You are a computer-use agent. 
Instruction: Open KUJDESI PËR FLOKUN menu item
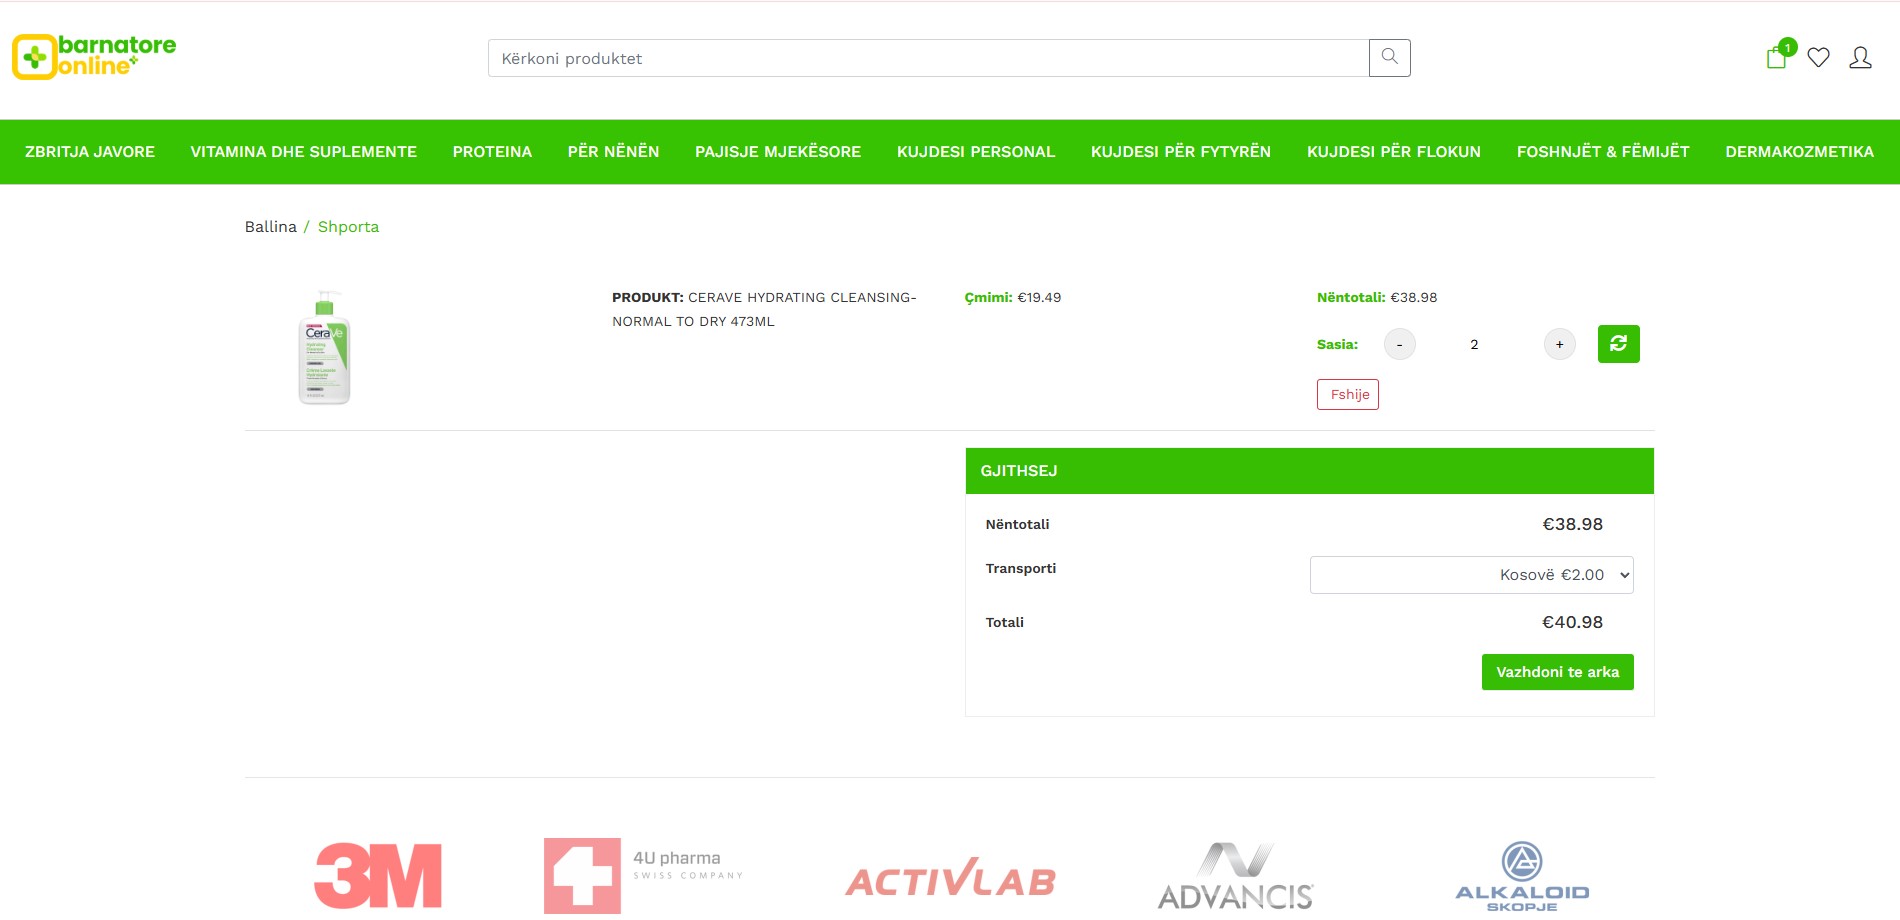tap(1394, 152)
